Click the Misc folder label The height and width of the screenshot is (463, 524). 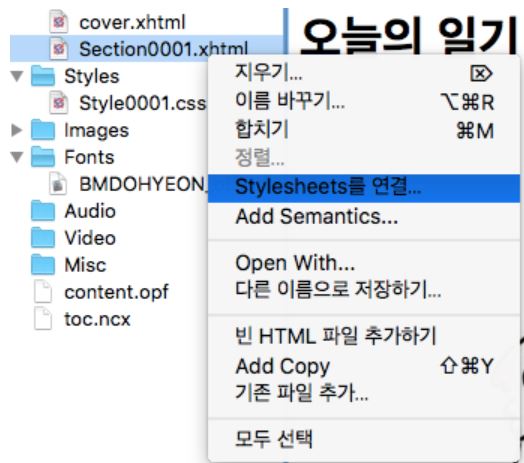pyautogui.click(x=85, y=265)
